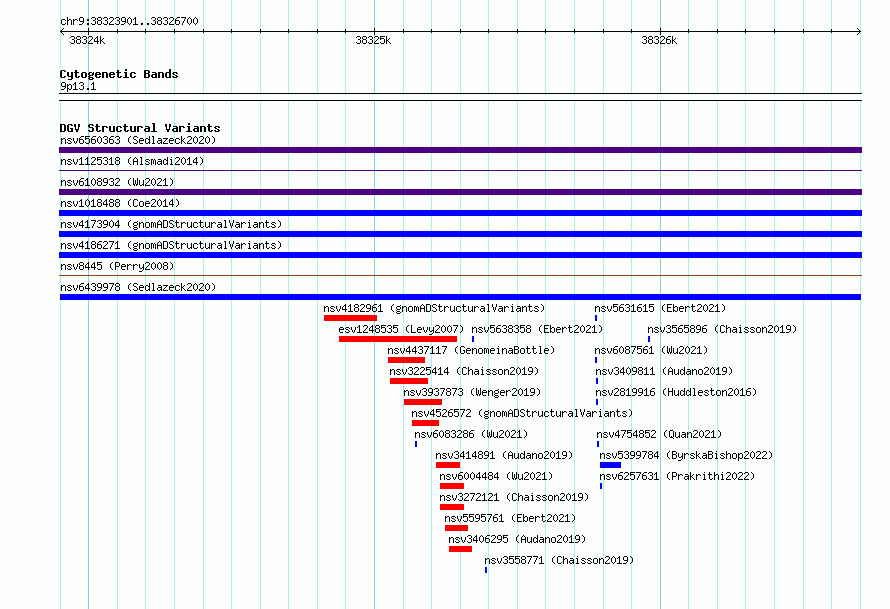This screenshot has height=609, width=890.
Task: Open esv1248535 (Levy2007) label
Action: coord(401,329)
